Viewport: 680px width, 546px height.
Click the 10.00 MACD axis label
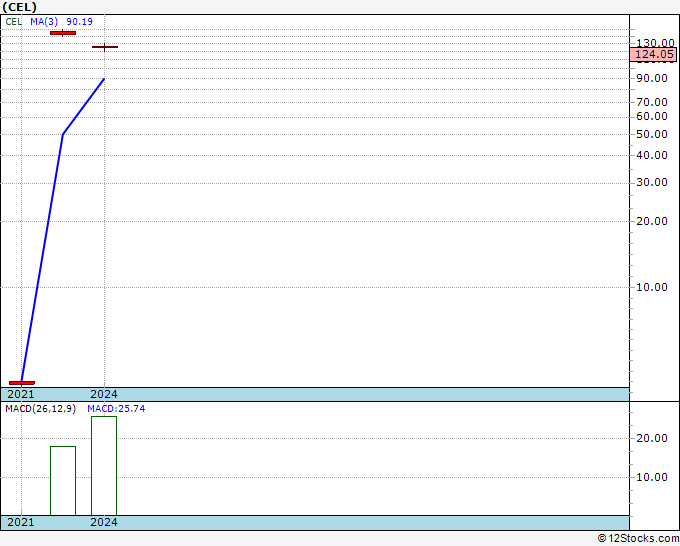point(652,477)
